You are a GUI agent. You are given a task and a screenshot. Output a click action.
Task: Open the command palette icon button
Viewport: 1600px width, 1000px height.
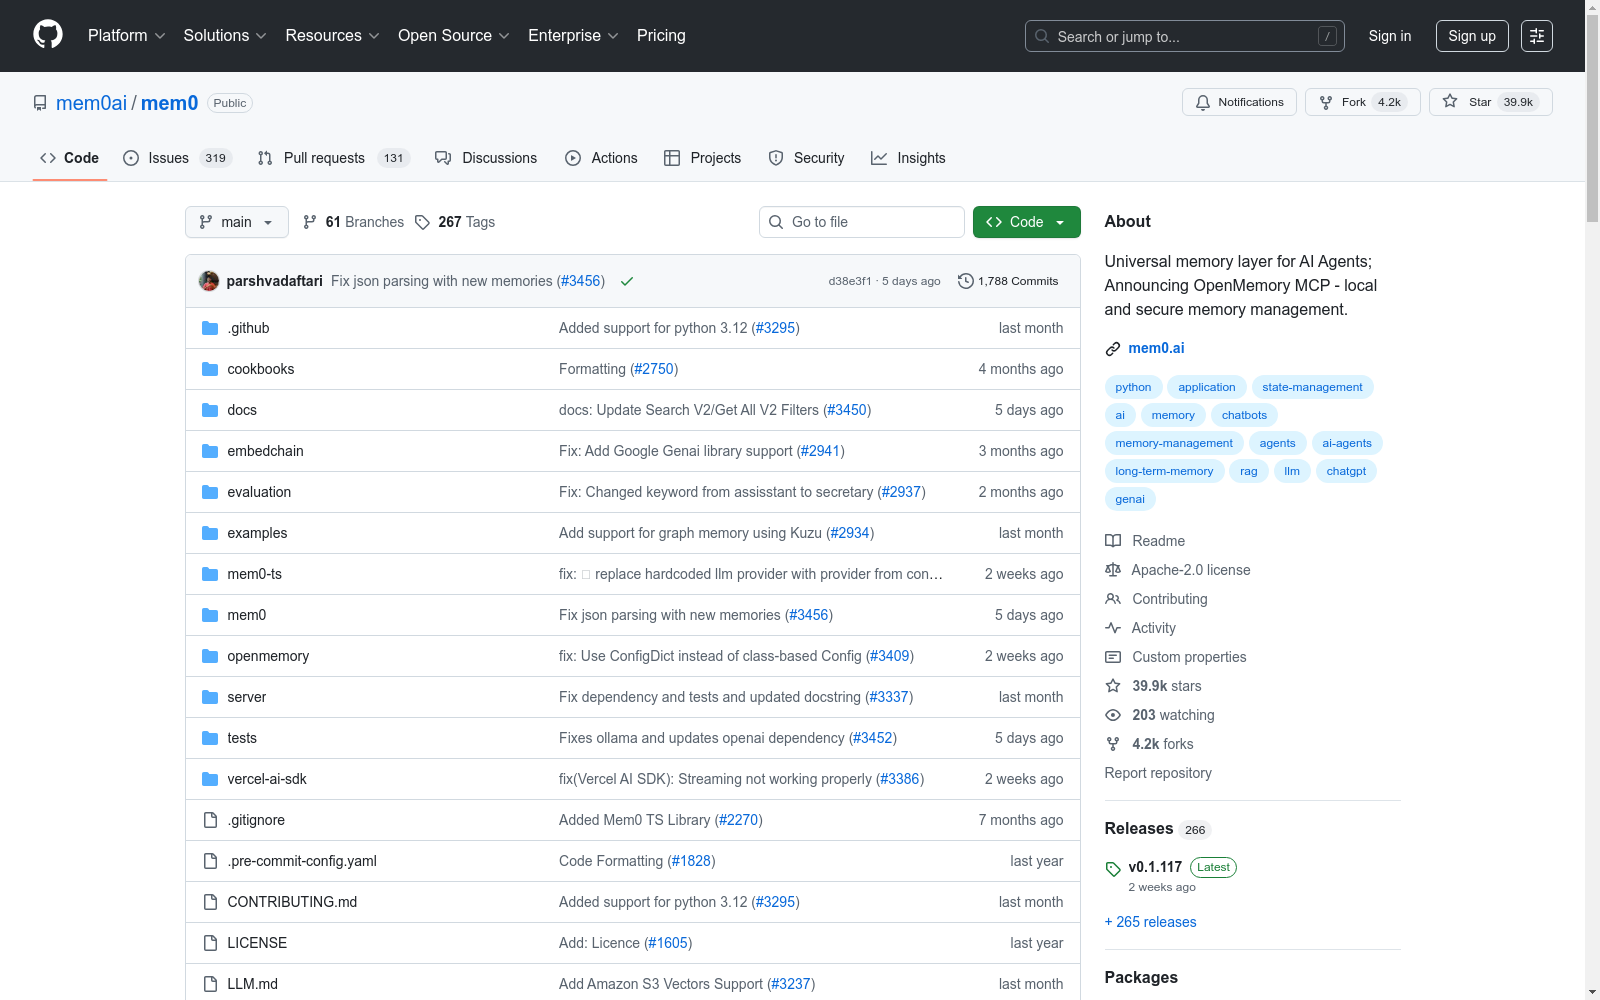[1537, 36]
